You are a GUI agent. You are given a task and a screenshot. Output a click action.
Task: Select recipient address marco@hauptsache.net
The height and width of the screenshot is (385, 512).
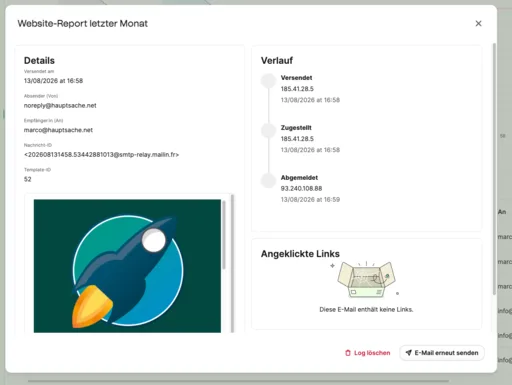point(58,130)
